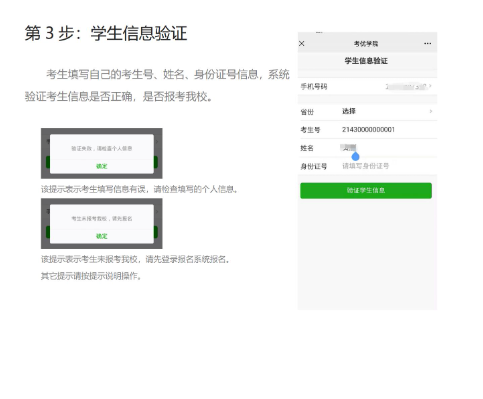Tap the 验证学生信息 green button
The height and width of the screenshot is (399, 483).
(x=366, y=190)
